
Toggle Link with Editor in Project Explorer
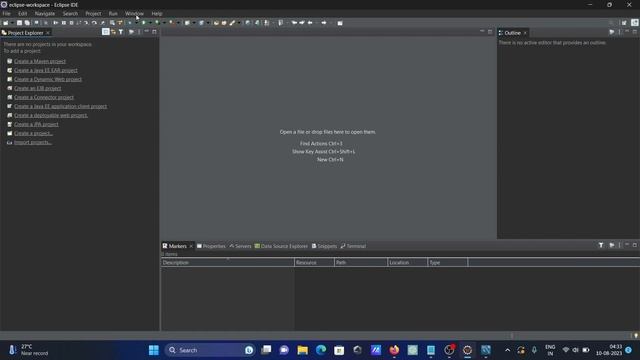[x=113, y=32]
